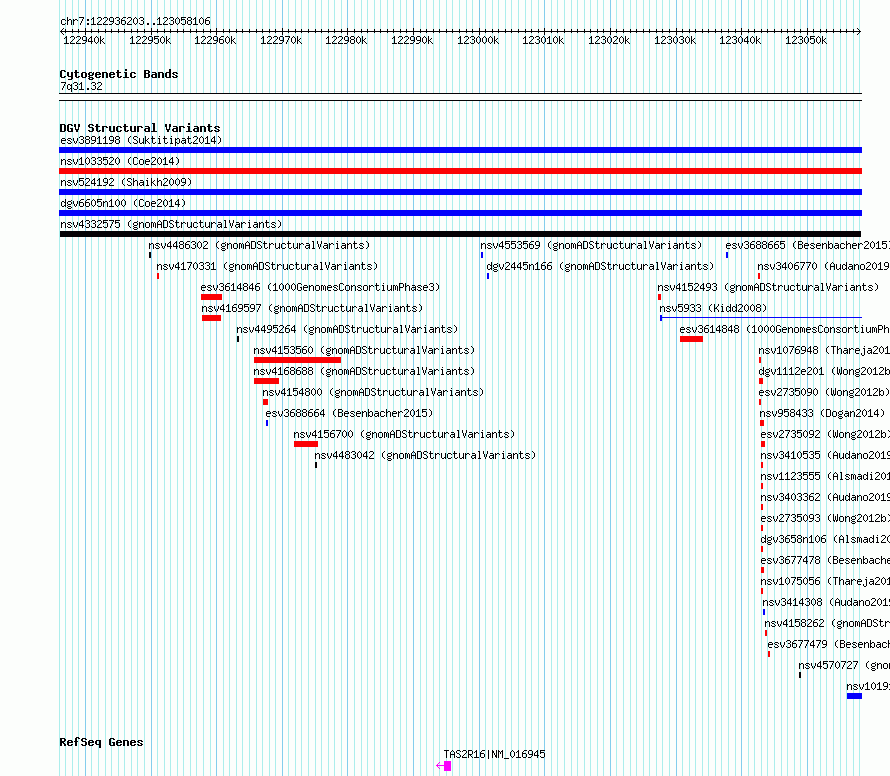Viewport: 890px width, 776px height.
Task: Select the red nsv1033520 (Coe2014) bar
Action: coord(460,171)
